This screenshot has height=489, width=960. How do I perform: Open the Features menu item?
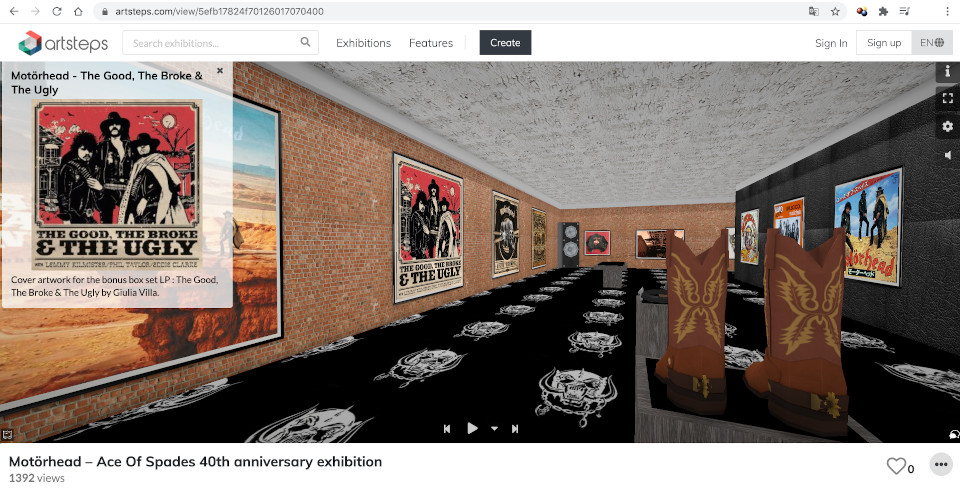point(431,43)
